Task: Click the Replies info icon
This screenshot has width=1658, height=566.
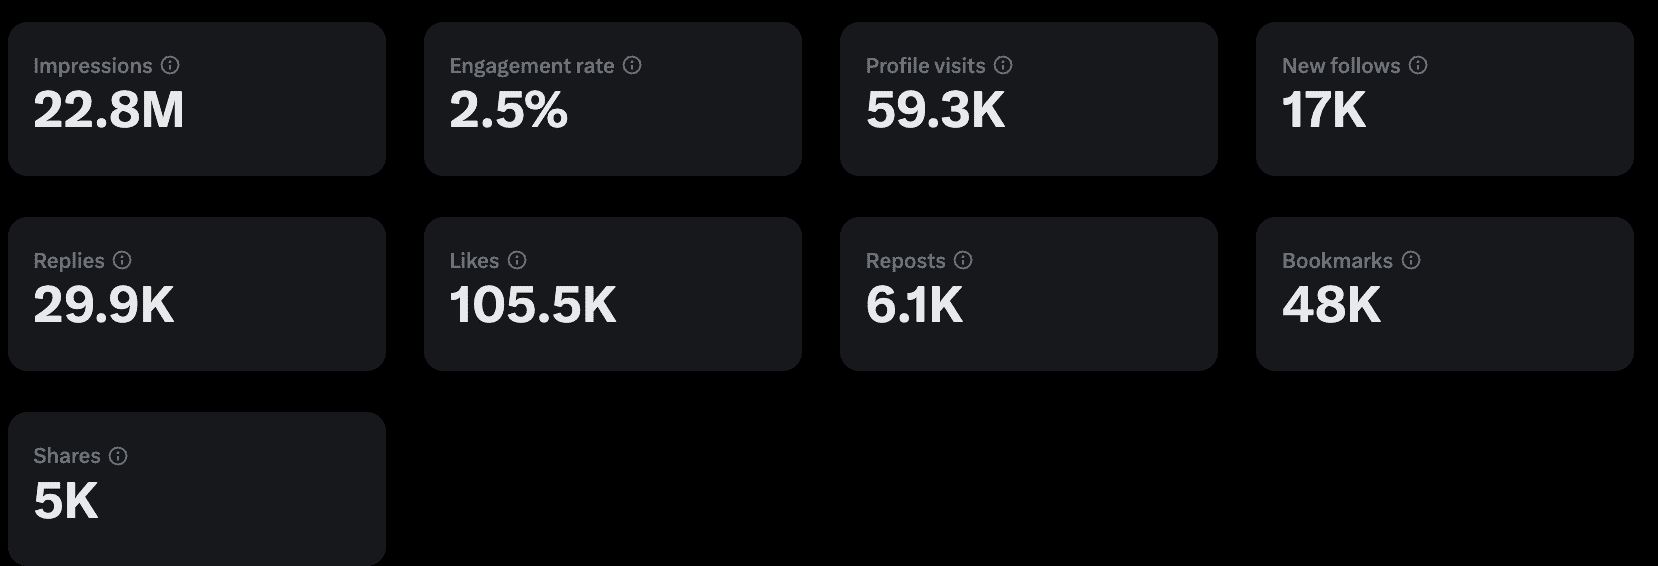Action: pos(122,260)
